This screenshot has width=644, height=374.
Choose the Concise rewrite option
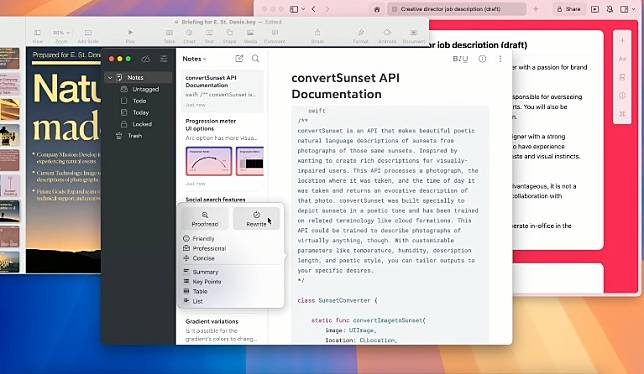199,258
